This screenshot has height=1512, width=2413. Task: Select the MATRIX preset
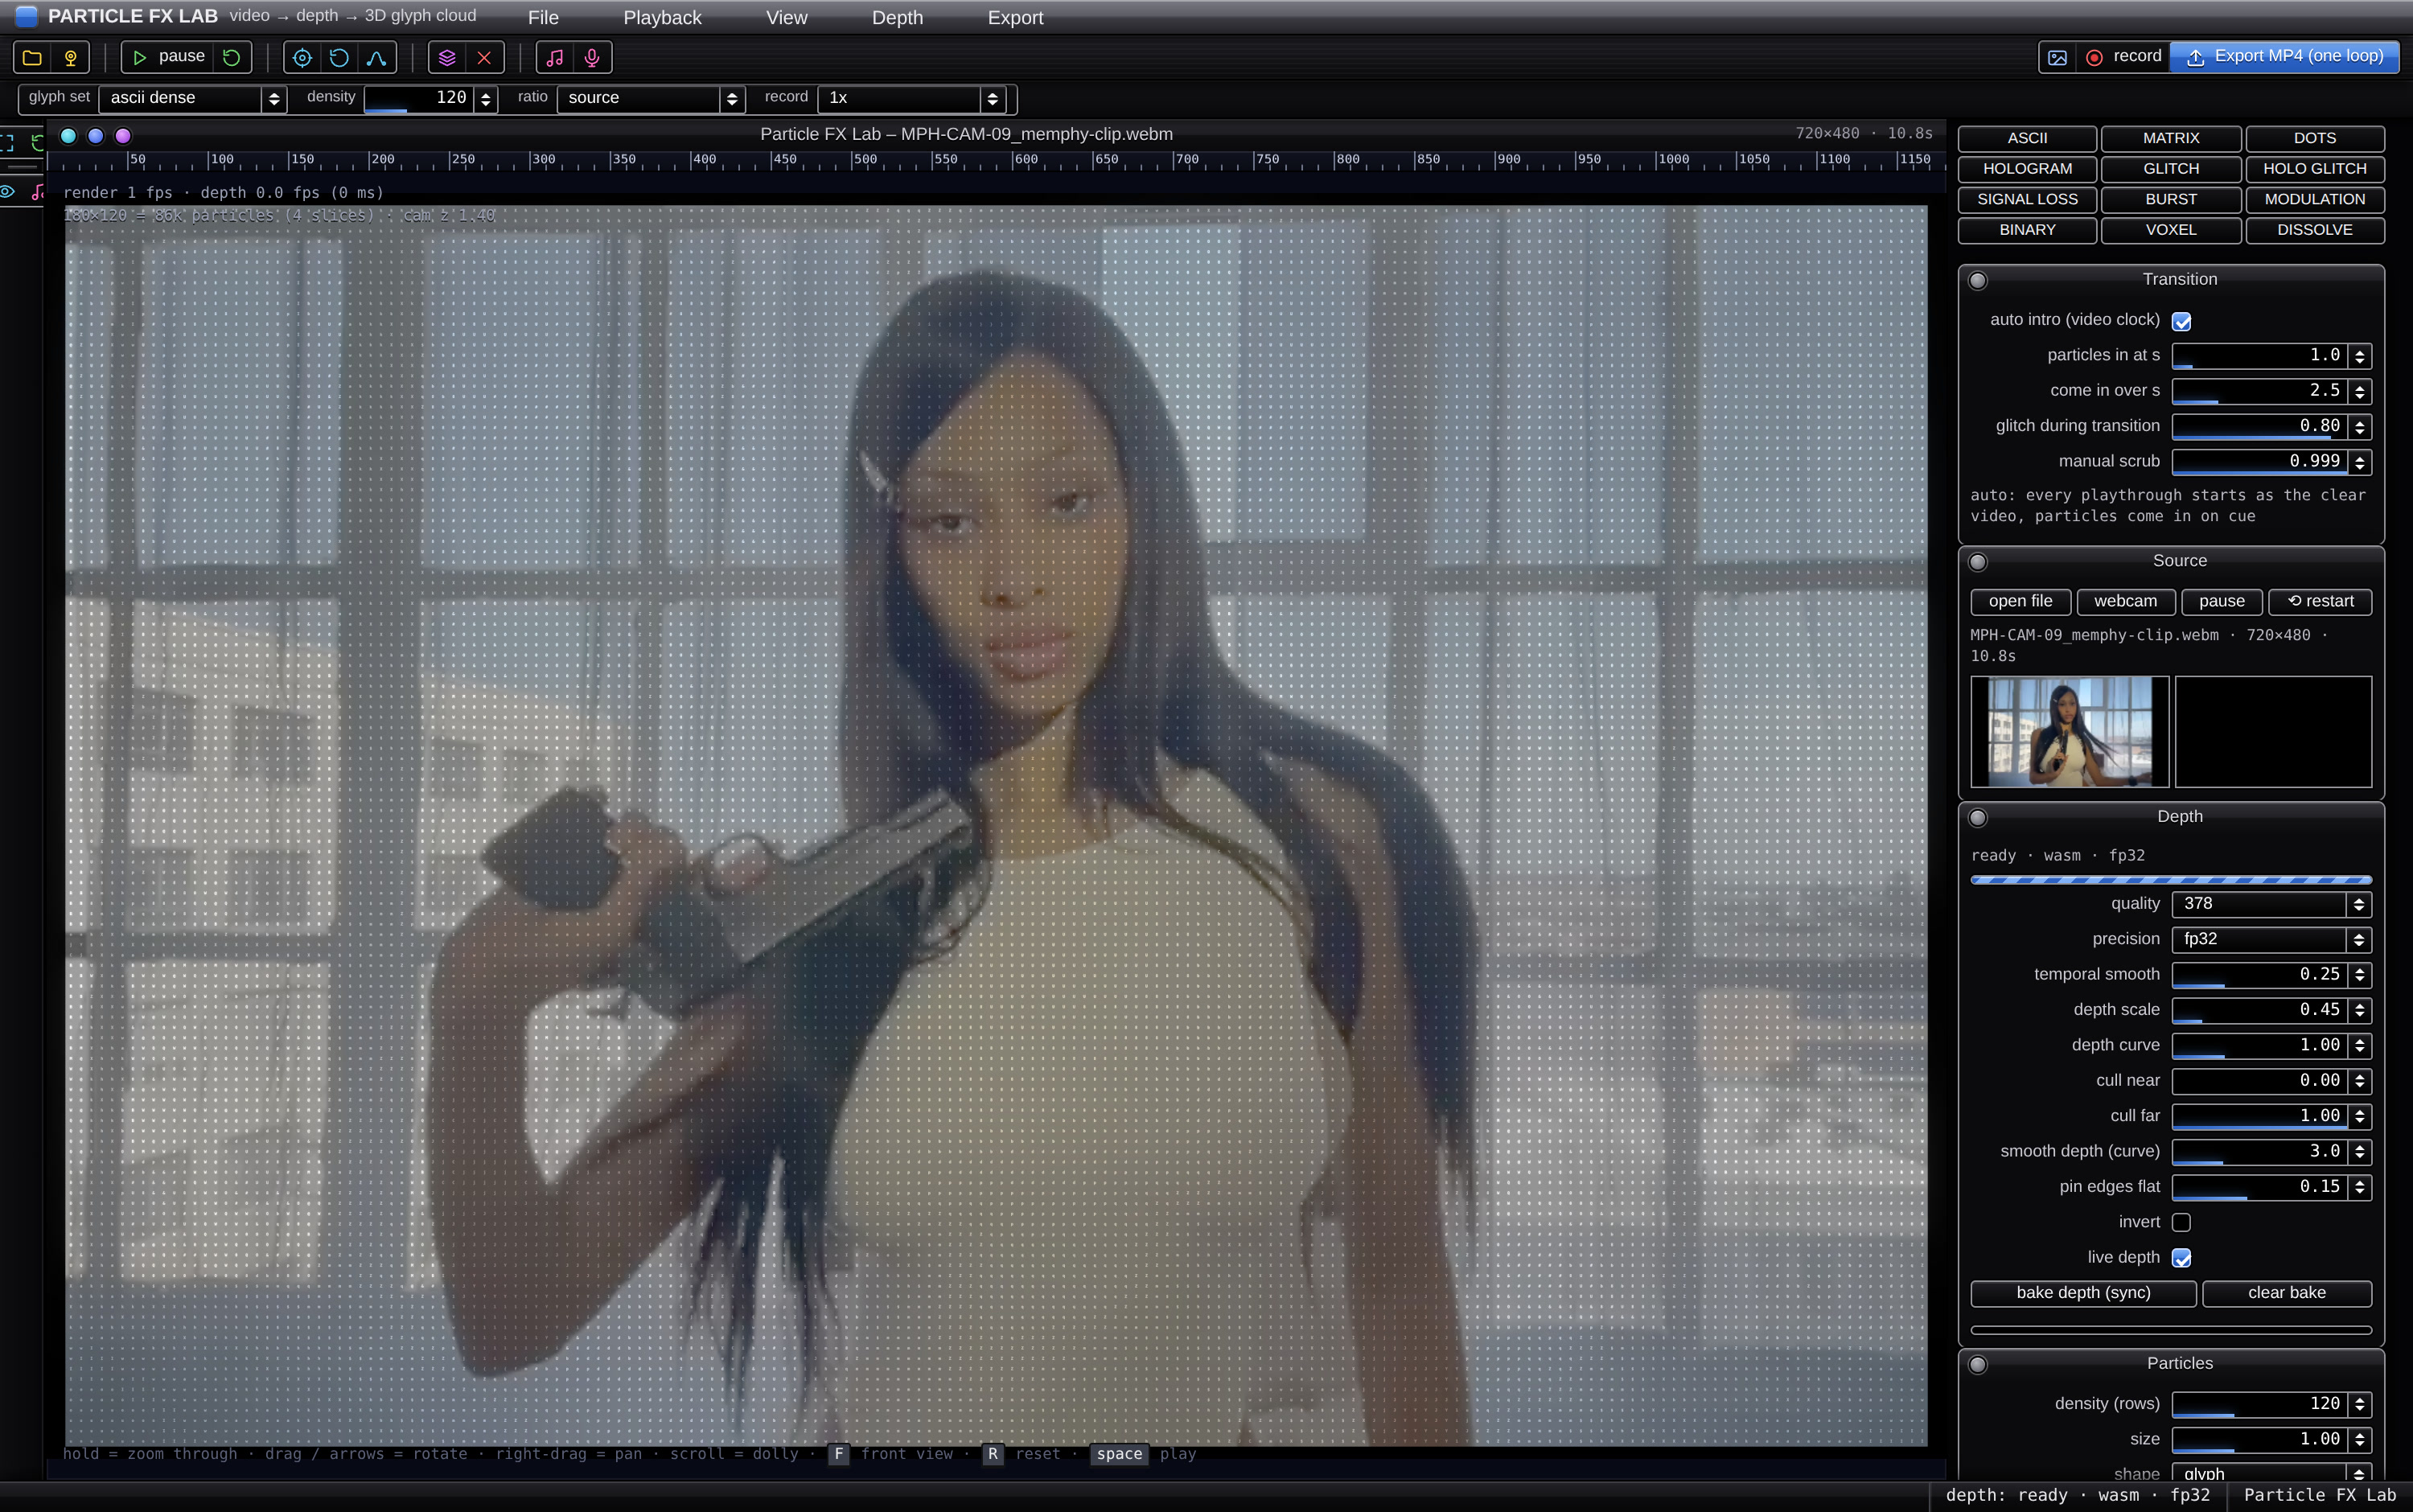(x=2171, y=138)
